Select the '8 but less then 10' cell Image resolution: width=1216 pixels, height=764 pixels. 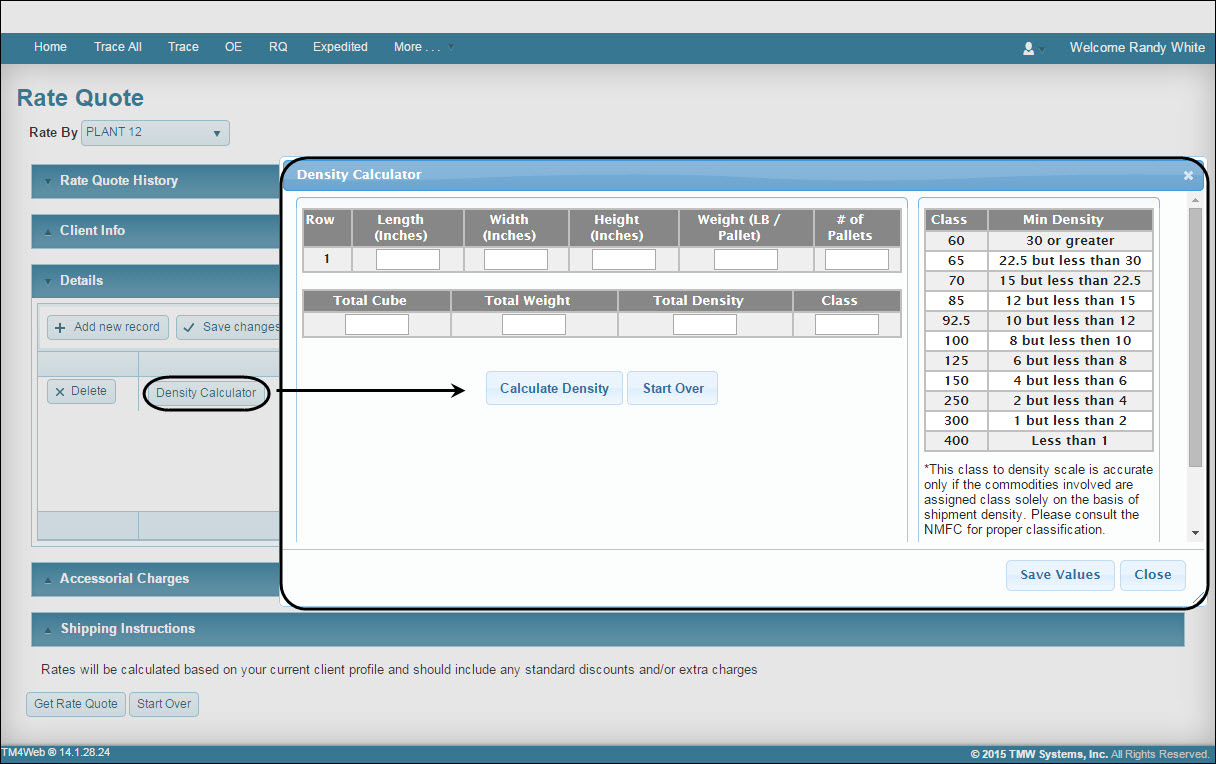coord(1070,341)
